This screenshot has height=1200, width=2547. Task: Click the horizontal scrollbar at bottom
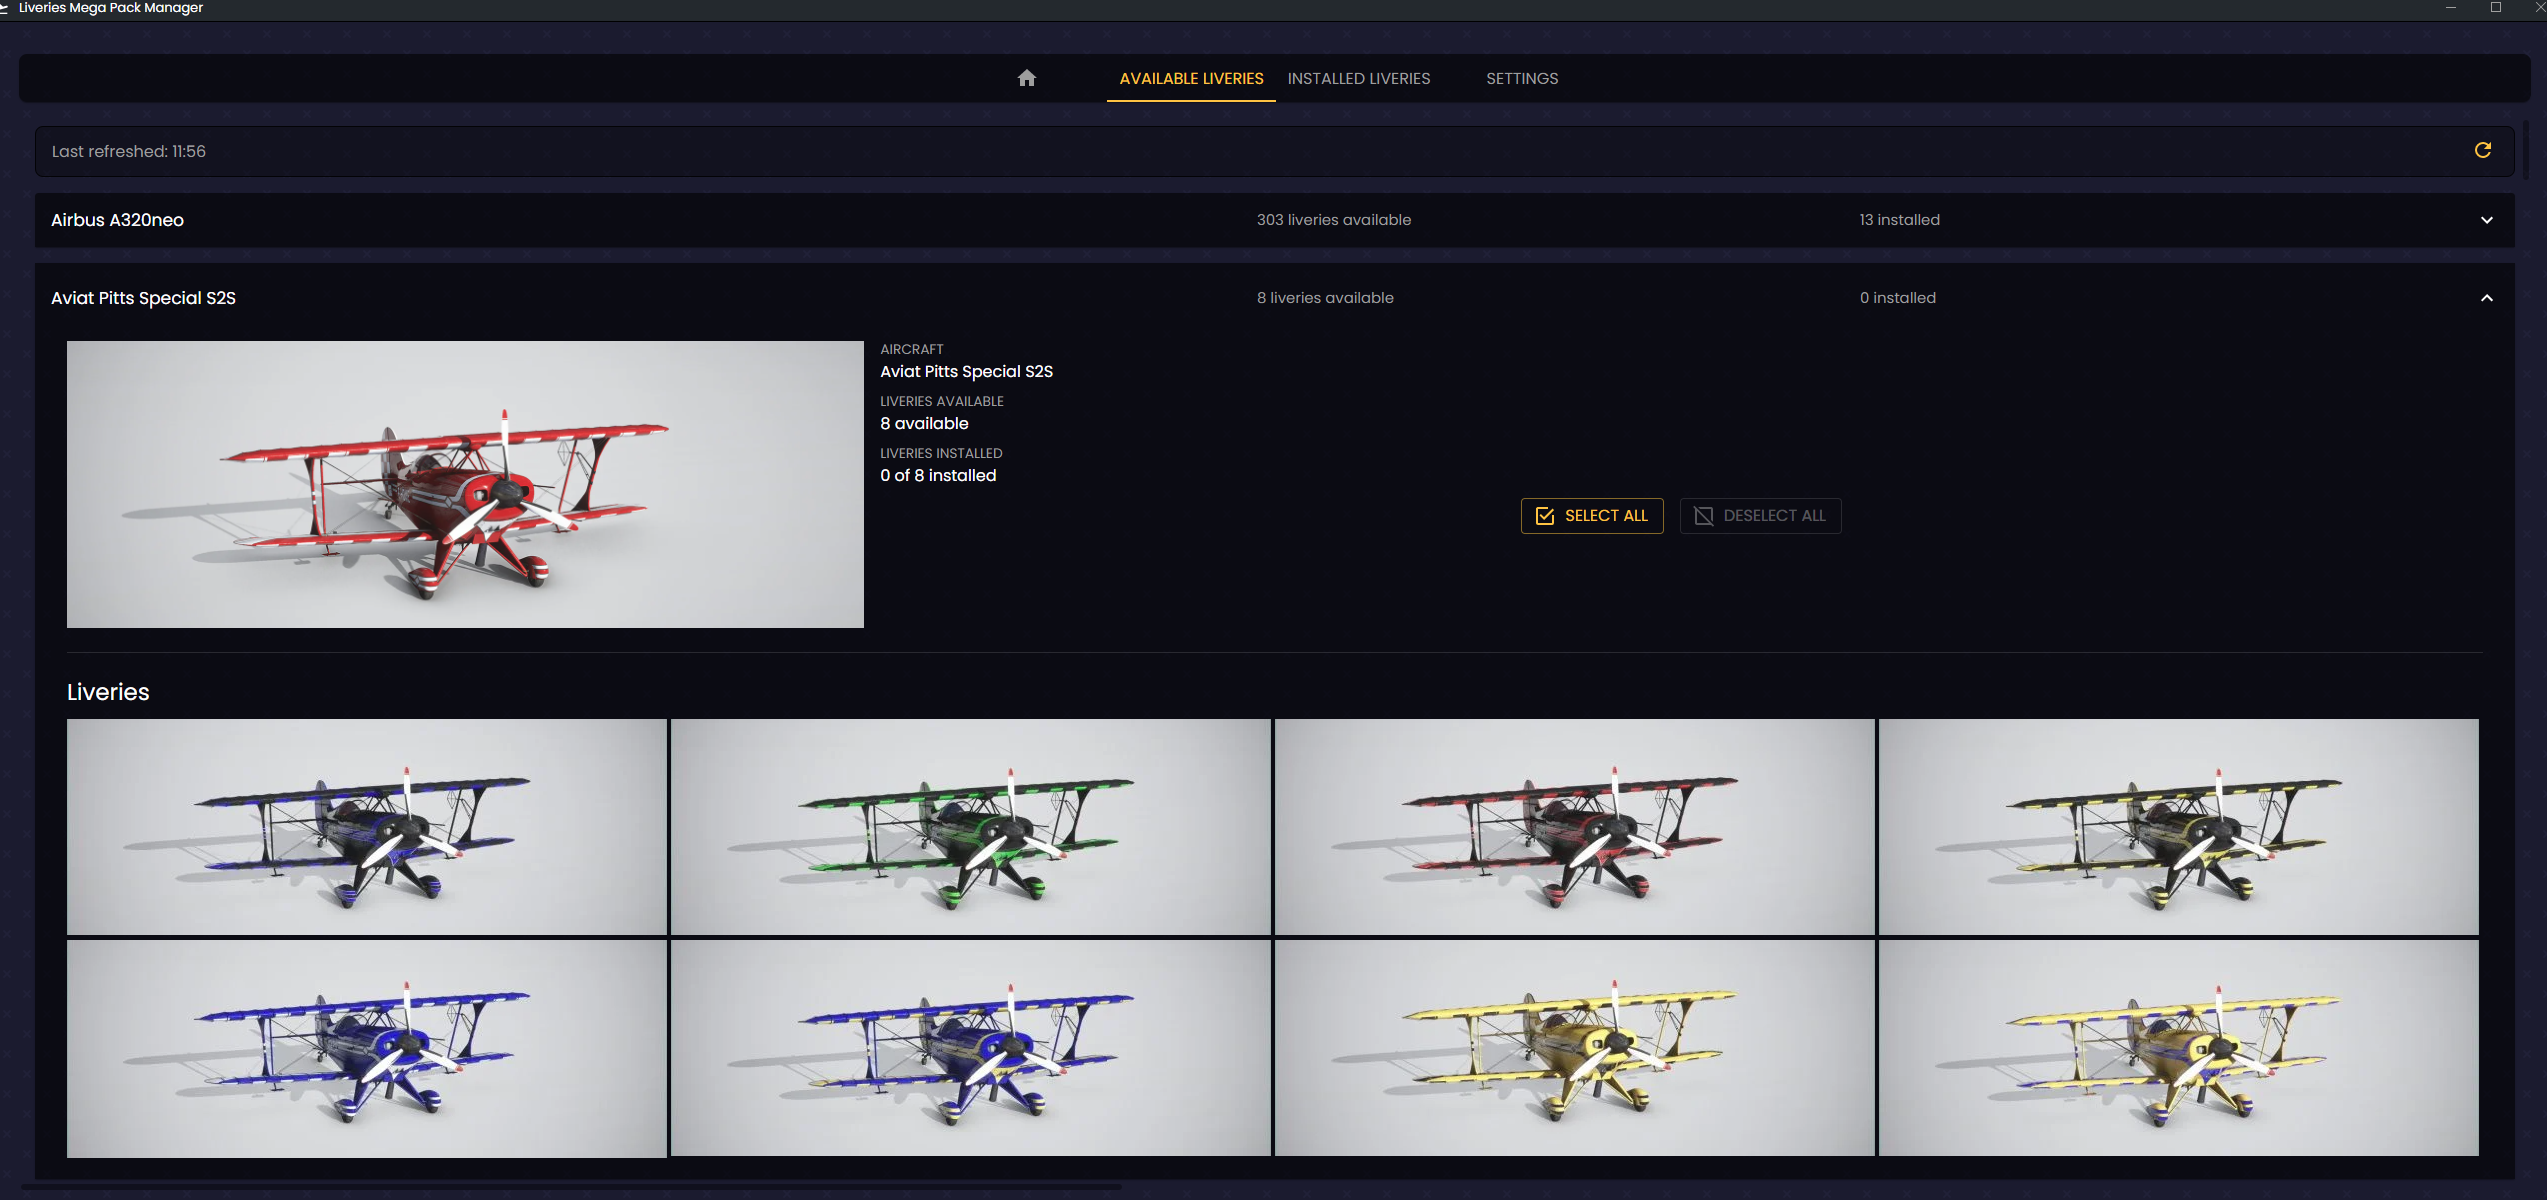pos(570,1188)
